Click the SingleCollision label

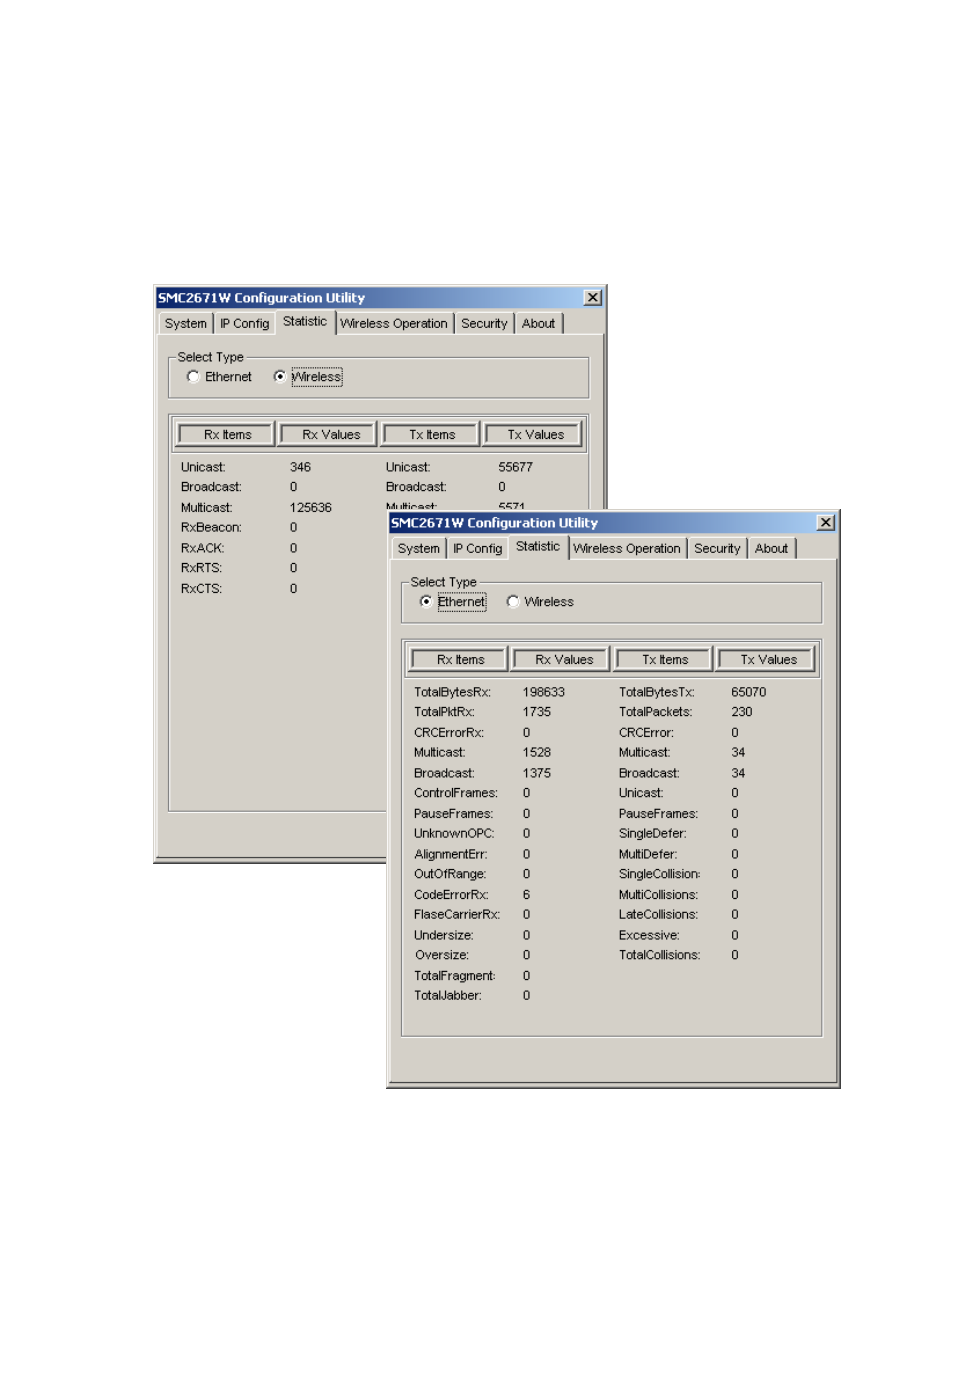[x=660, y=874]
